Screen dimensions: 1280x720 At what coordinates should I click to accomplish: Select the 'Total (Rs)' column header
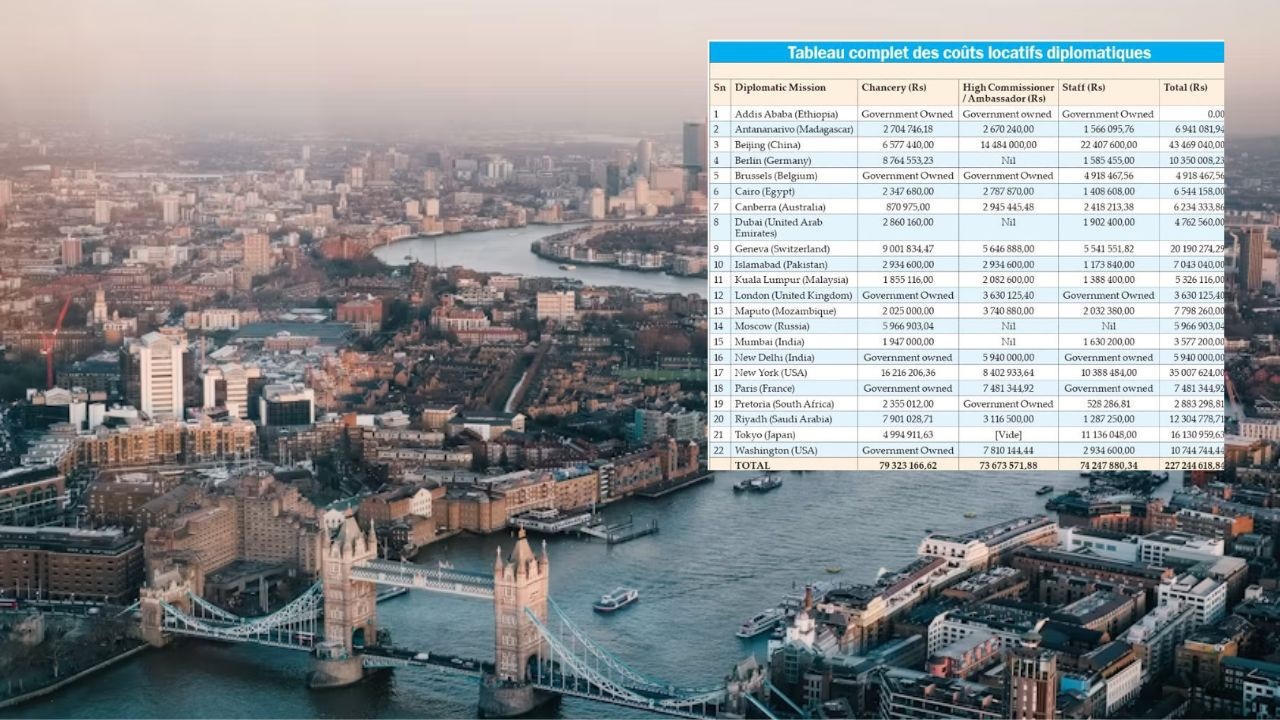pos(1186,88)
